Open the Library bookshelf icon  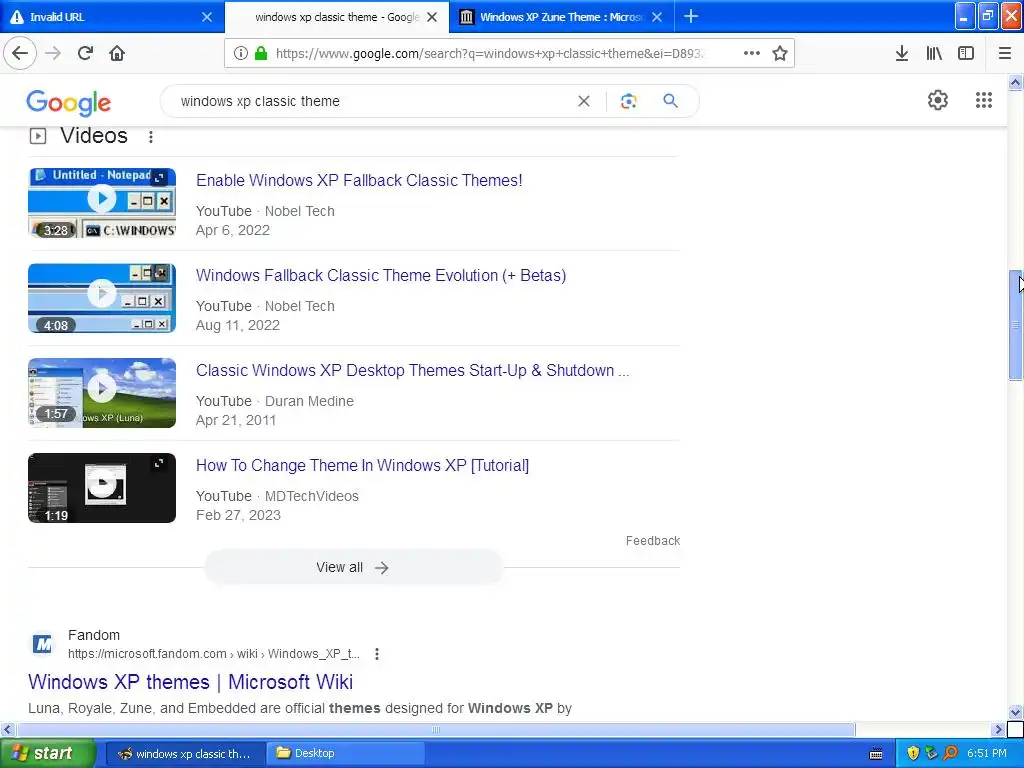click(934, 54)
